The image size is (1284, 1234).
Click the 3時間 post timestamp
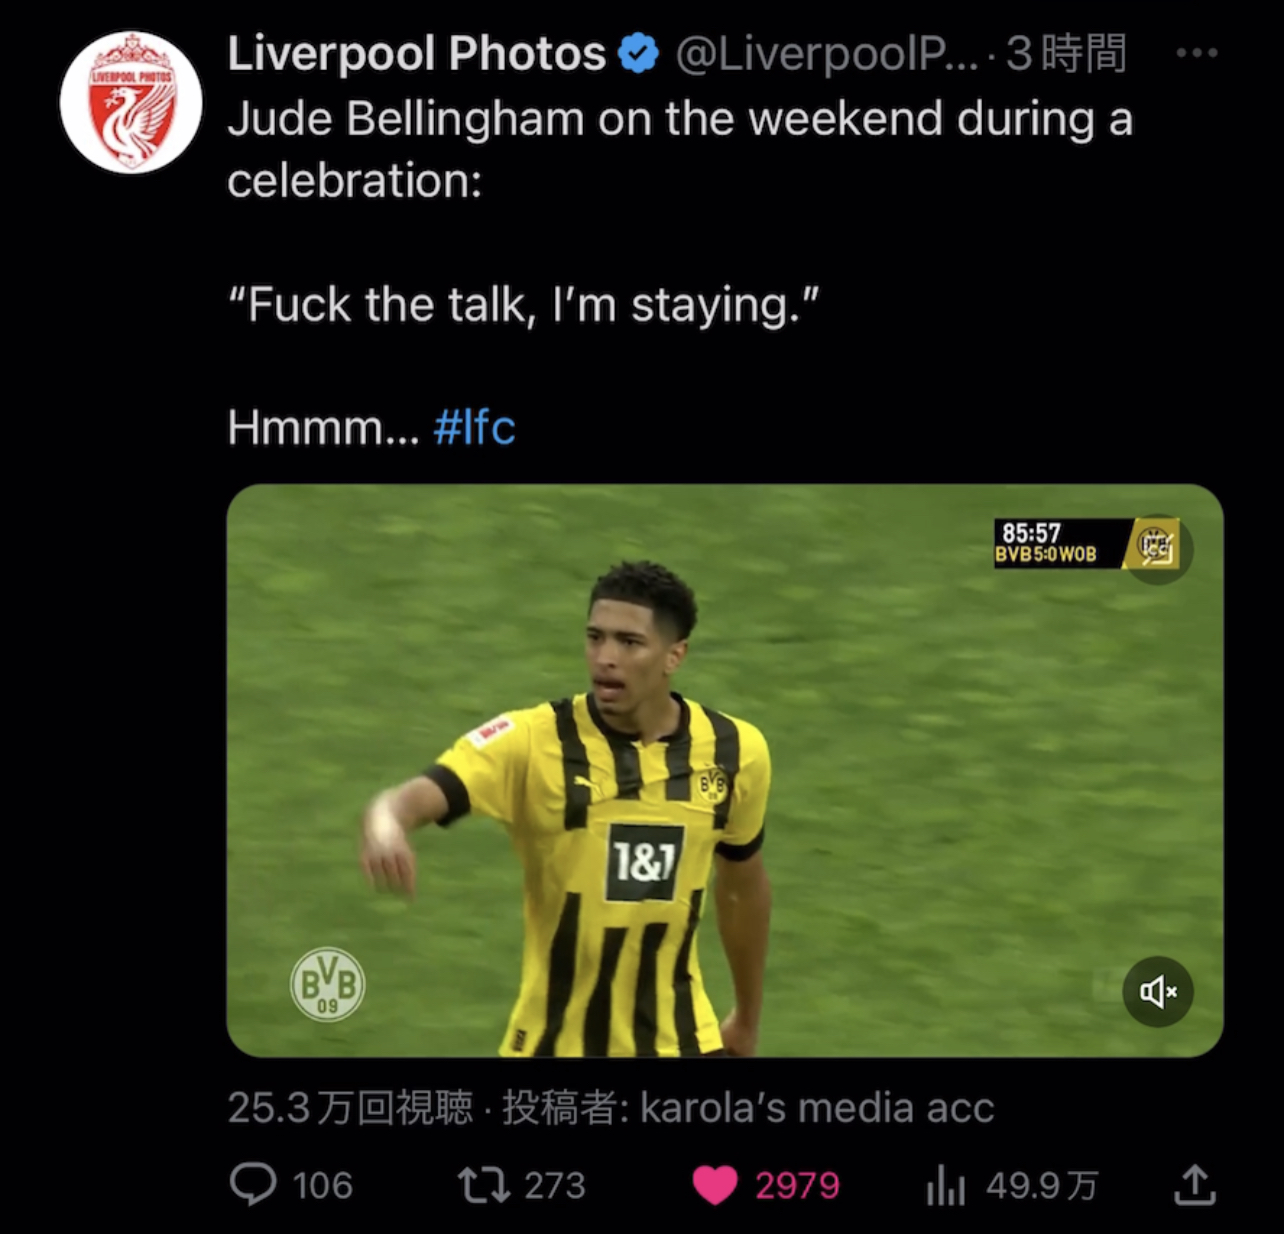[x=1066, y=54]
